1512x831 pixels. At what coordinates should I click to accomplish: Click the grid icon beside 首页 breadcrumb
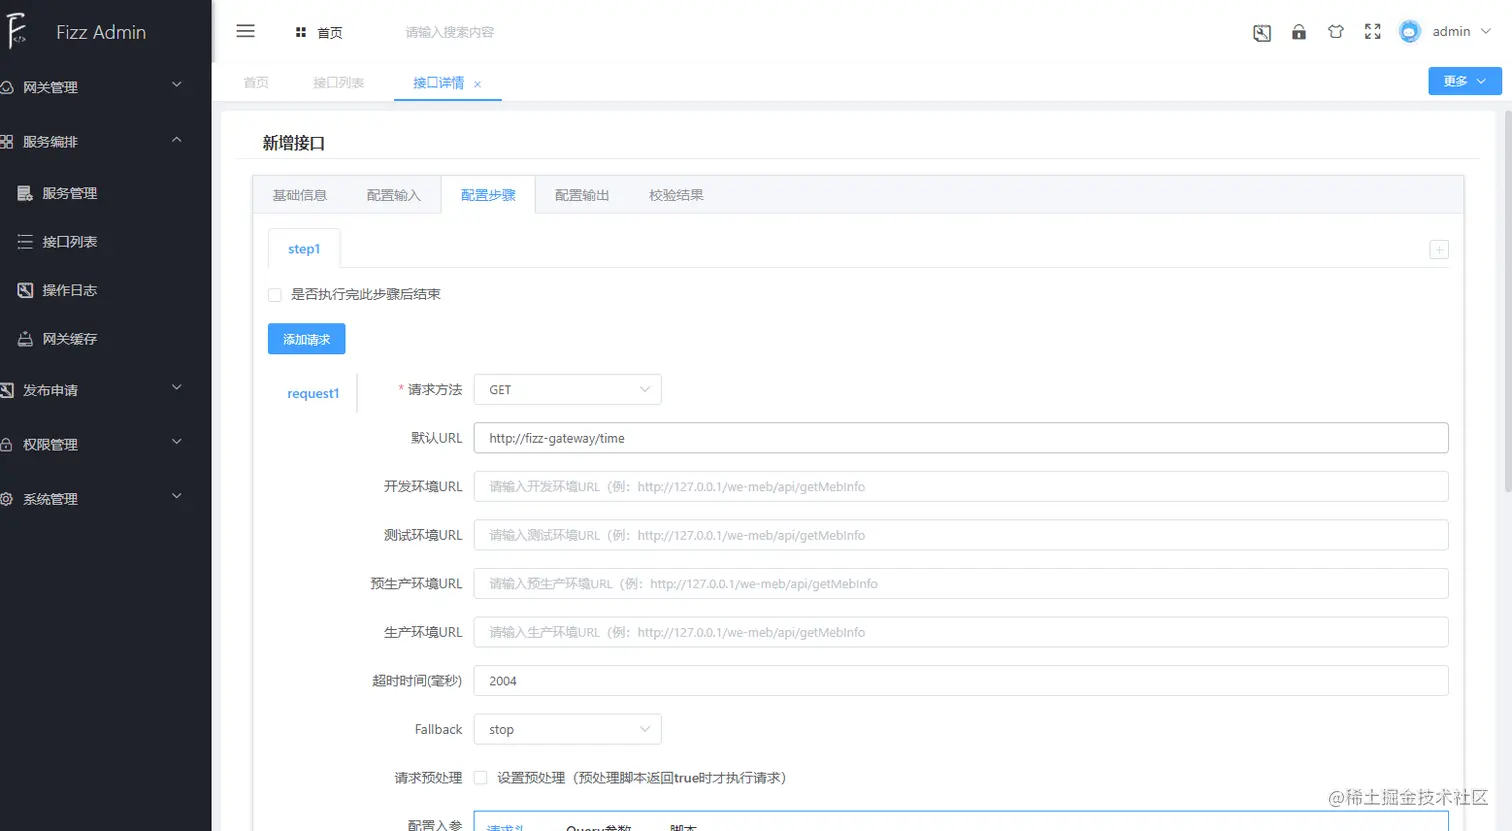[x=300, y=33]
